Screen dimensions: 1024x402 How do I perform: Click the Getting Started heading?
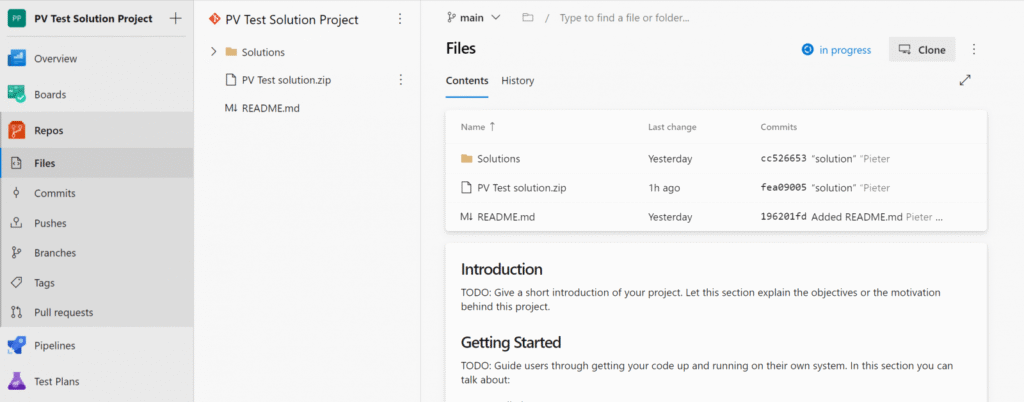click(511, 343)
